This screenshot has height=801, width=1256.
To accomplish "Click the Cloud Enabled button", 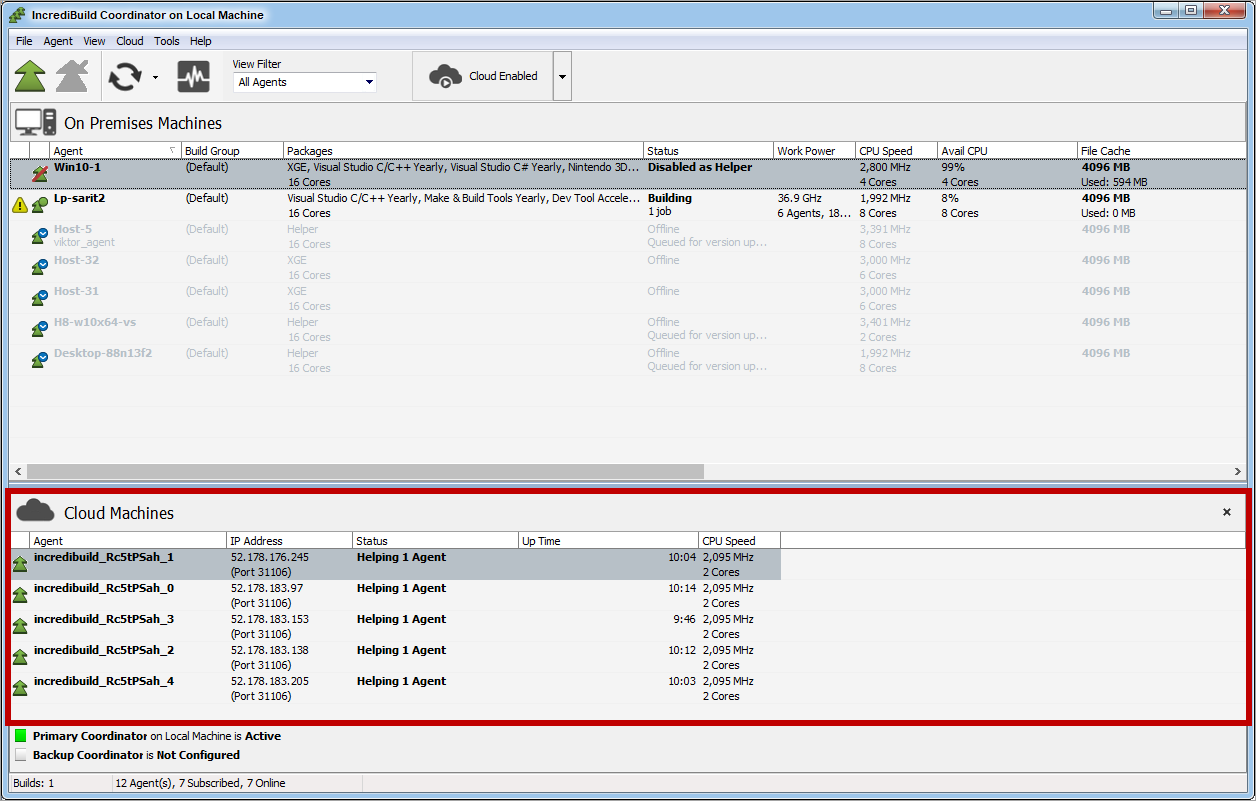I will [x=483, y=76].
